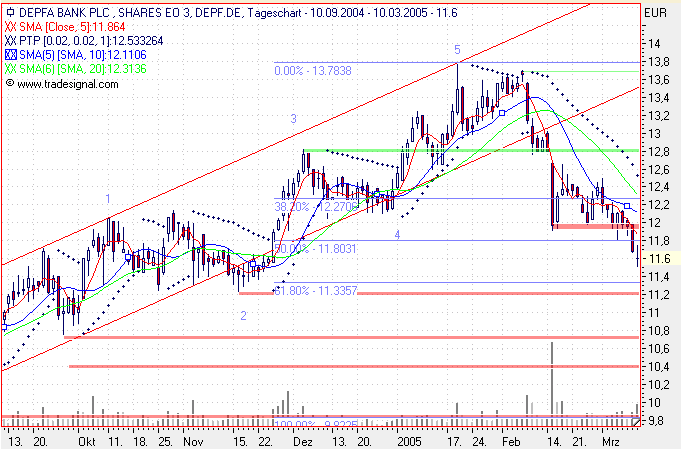Select Elliott wave label 1
The image size is (681, 449).
[108, 199]
